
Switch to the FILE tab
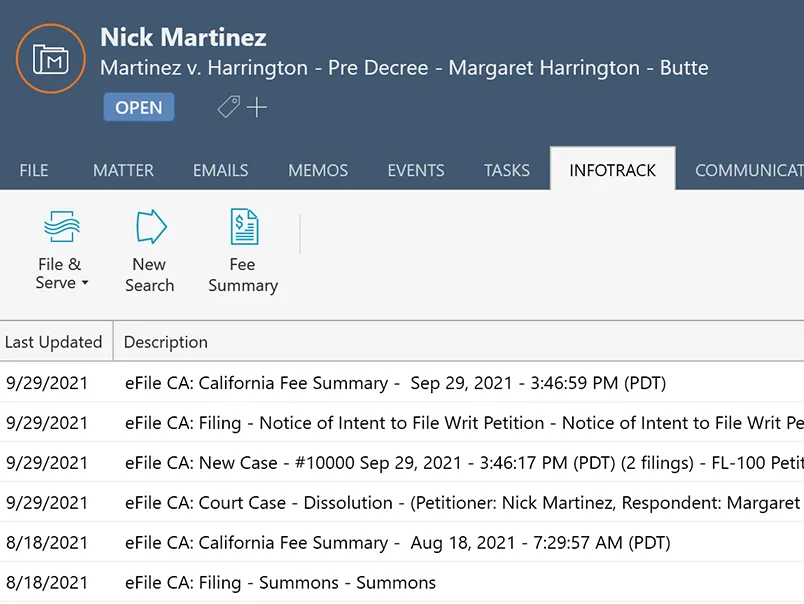34,170
